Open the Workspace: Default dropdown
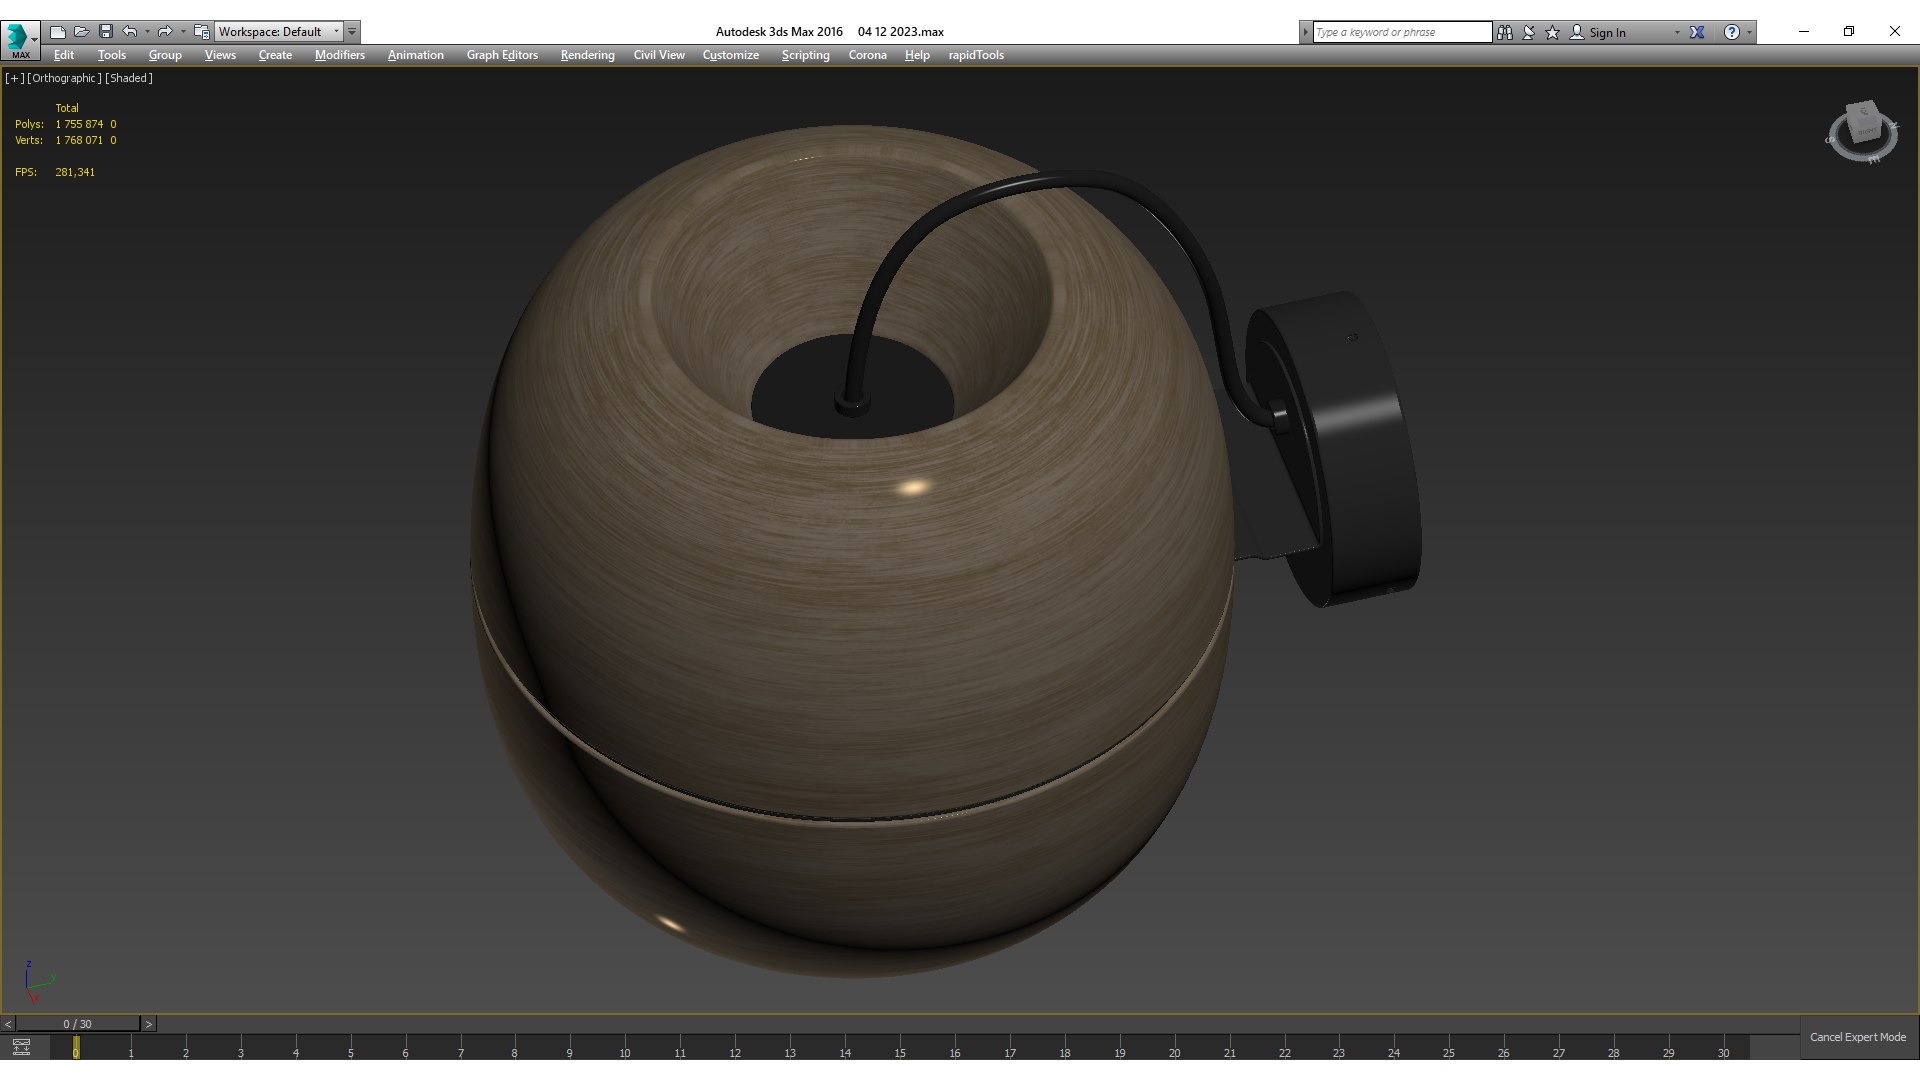Image resolution: width=1920 pixels, height=1080 pixels. (x=279, y=32)
